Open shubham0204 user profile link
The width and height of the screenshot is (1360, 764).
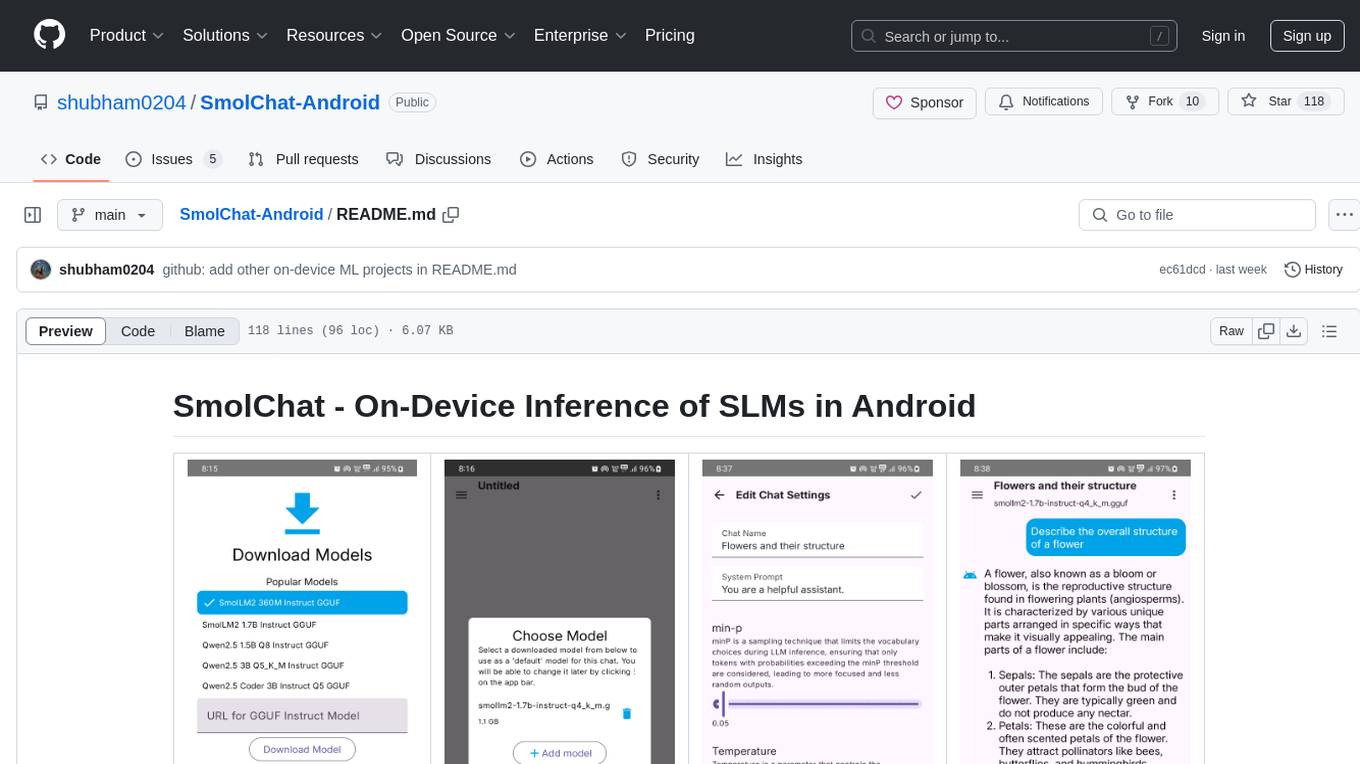coord(122,102)
